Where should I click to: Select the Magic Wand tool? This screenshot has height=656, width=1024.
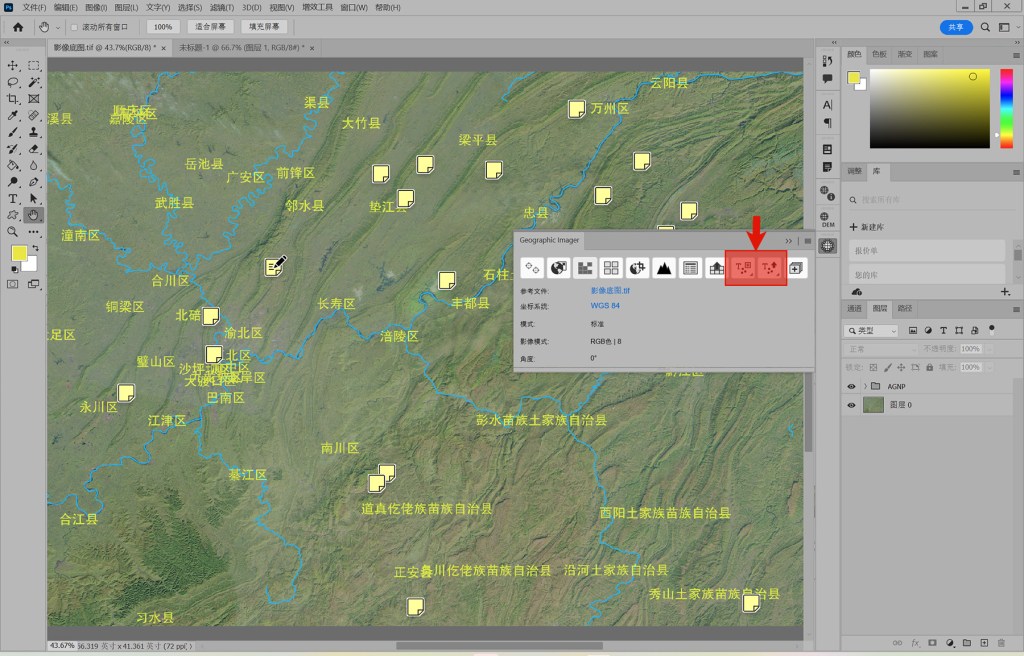(x=34, y=82)
